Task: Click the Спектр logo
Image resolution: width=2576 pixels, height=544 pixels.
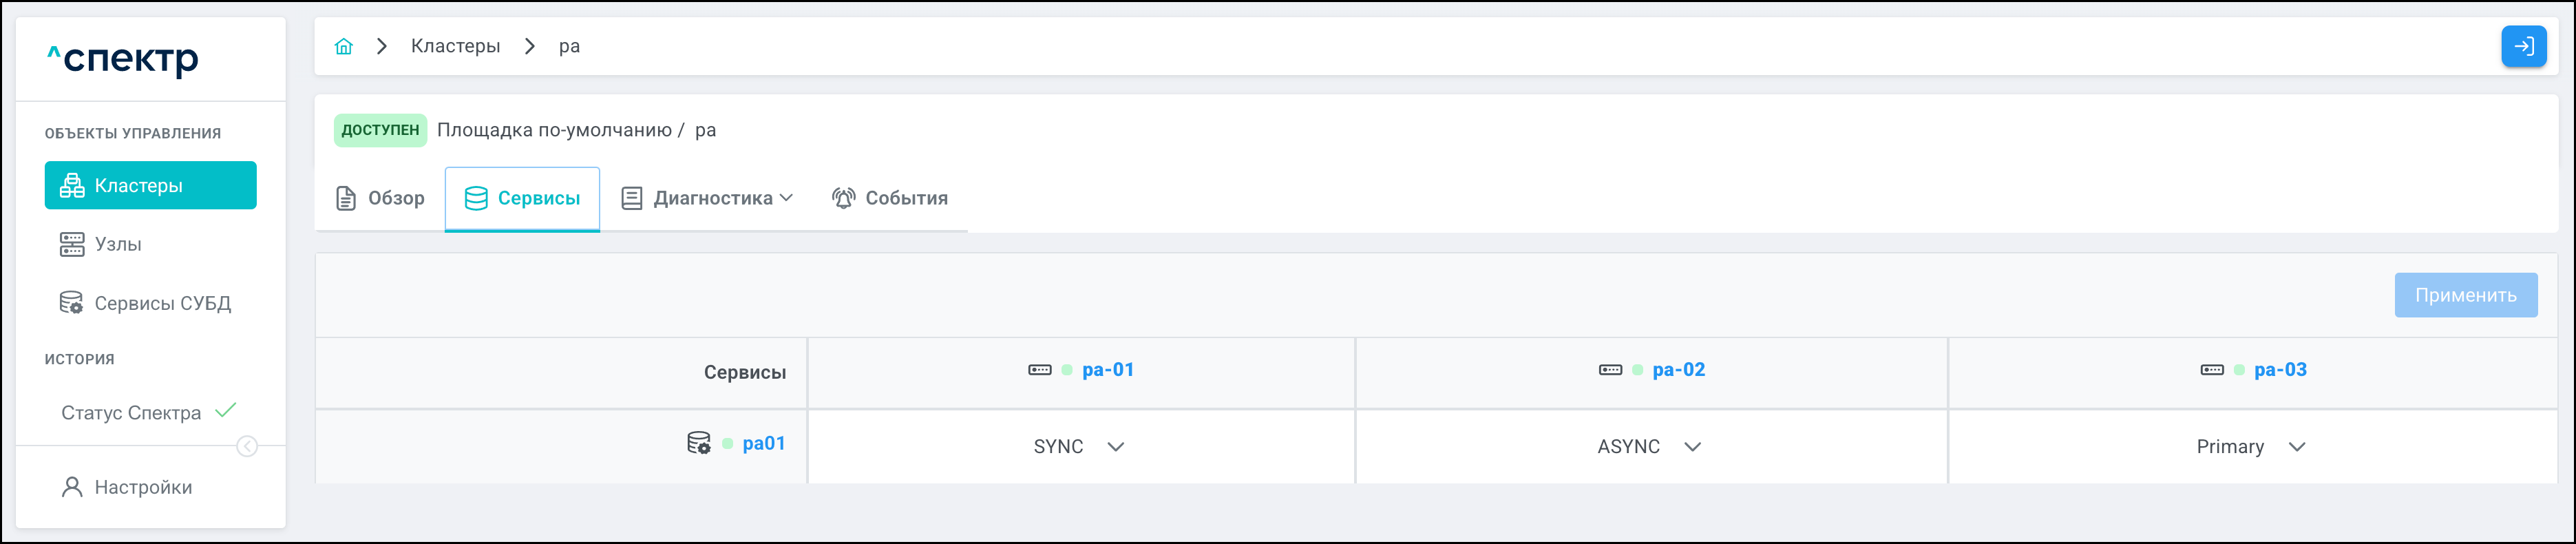Action: tap(123, 59)
